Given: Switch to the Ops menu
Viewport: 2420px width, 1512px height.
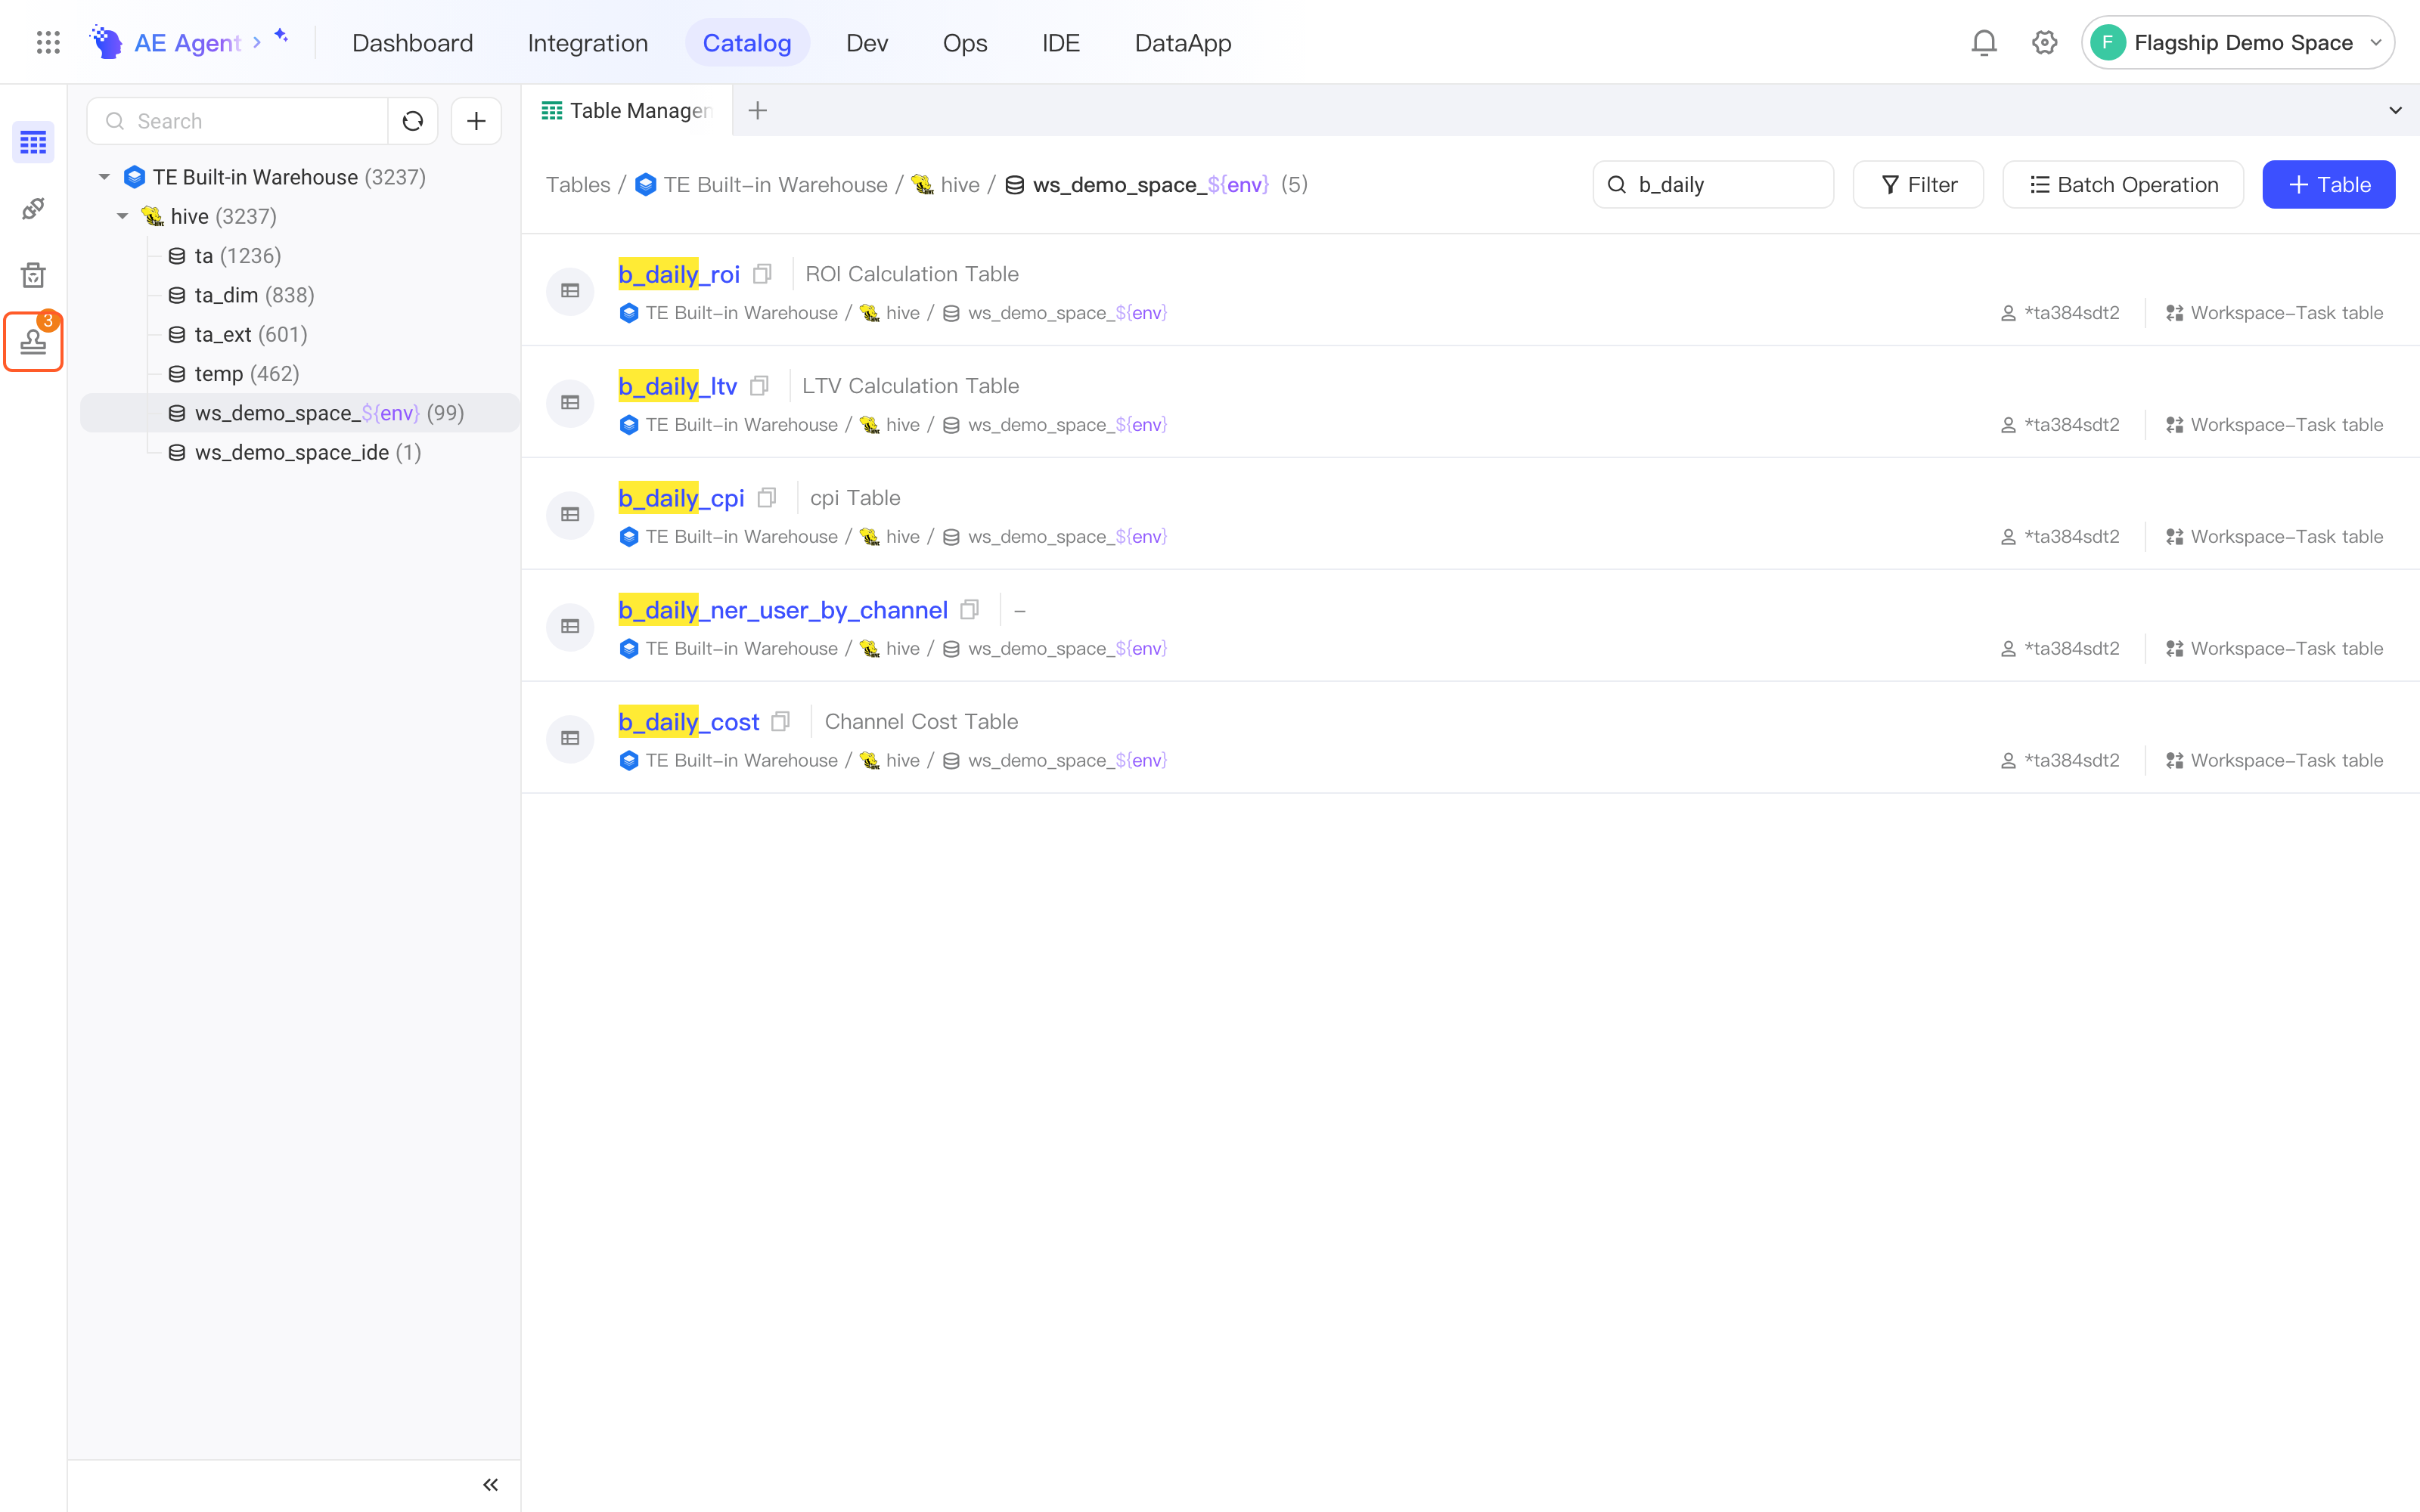Looking at the screenshot, I should click(965, 43).
